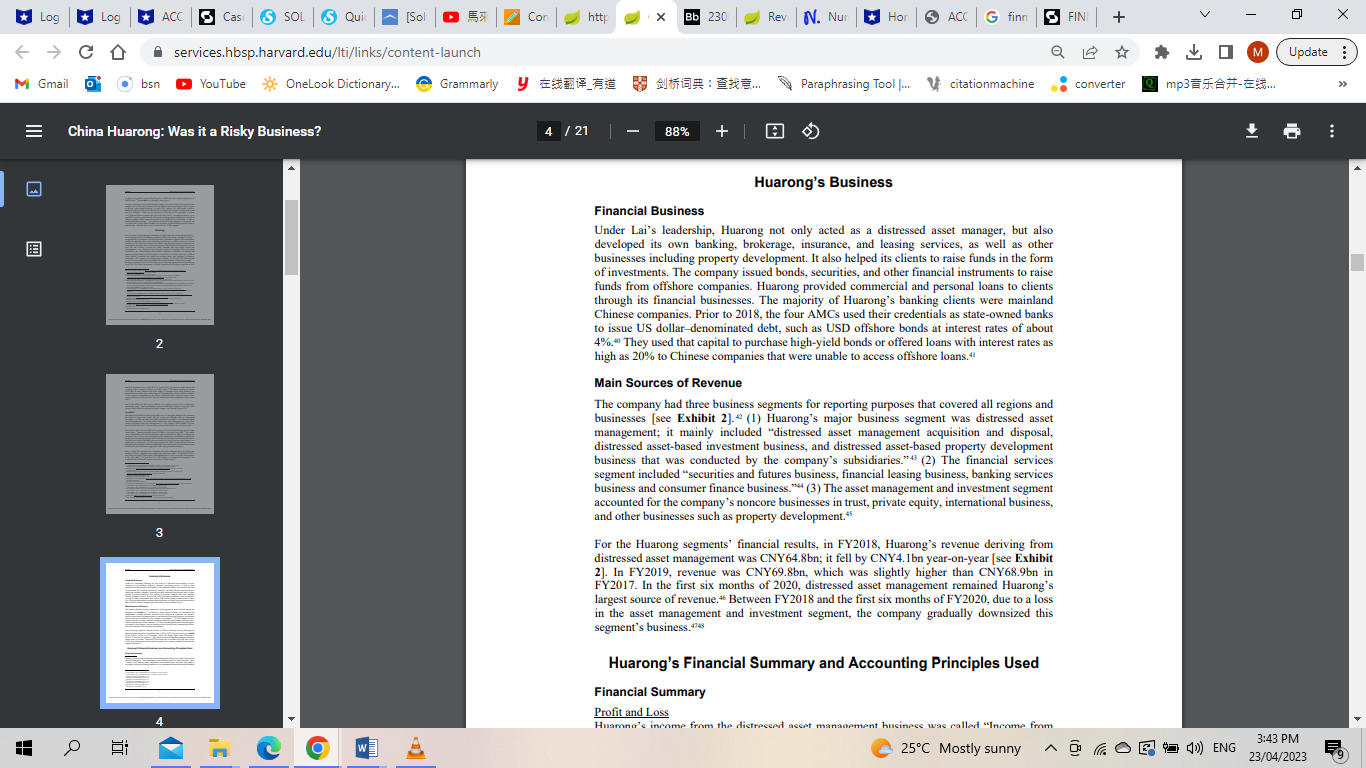1366x768 pixels.
Task: Bookmark this tab with the star icon
Action: pyautogui.click(x=1122, y=52)
